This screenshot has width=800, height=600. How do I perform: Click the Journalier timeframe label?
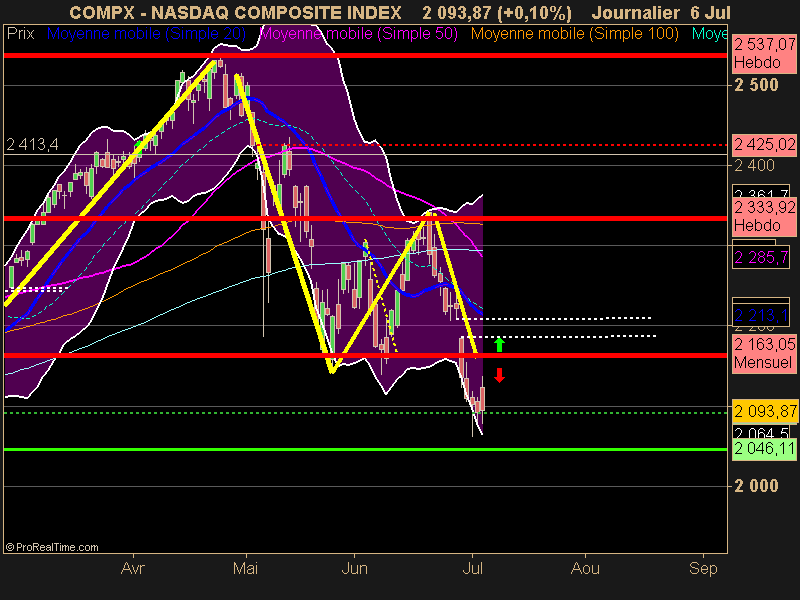tap(635, 13)
